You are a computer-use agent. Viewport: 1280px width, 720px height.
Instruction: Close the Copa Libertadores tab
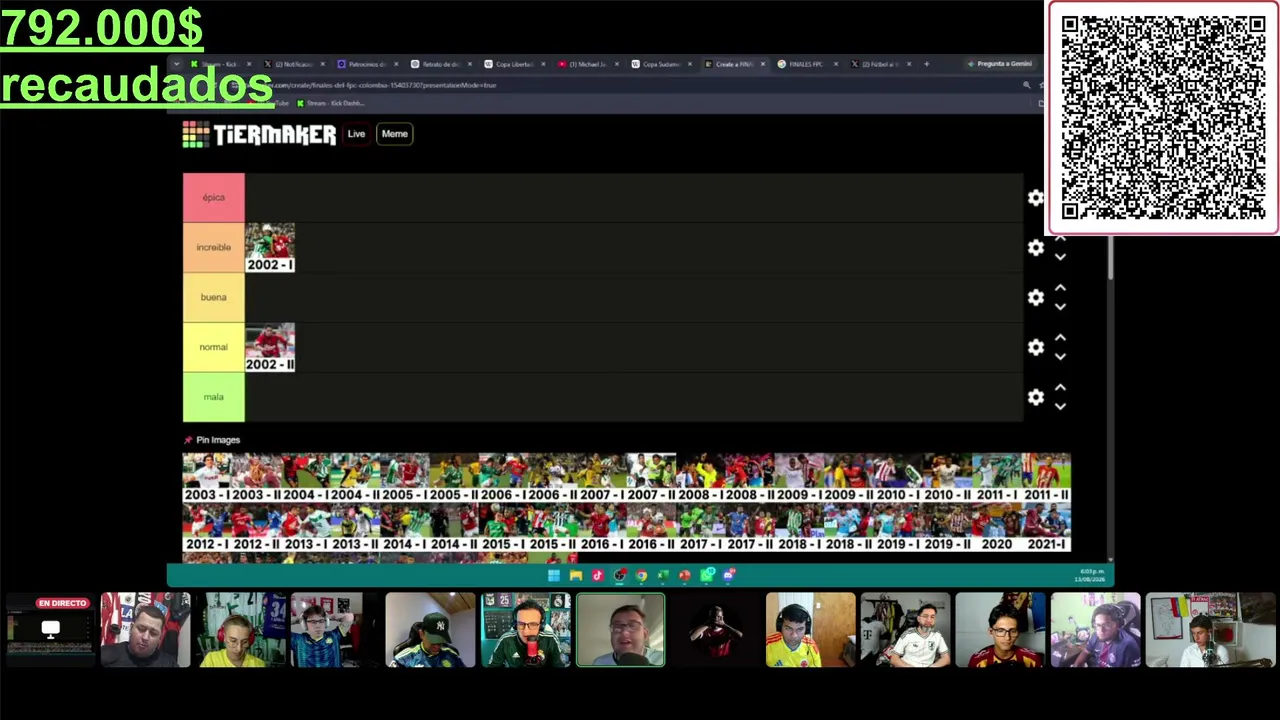[x=543, y=64]
